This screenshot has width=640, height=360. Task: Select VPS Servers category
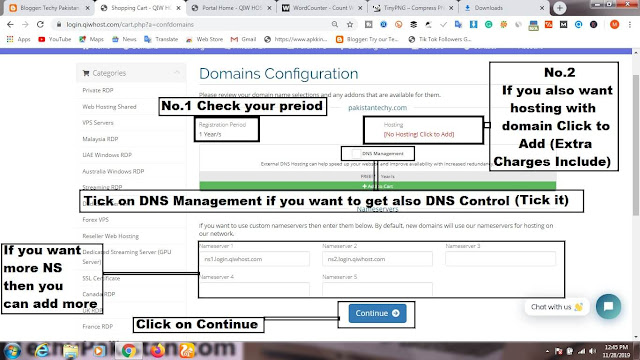pyautogui.click(x=98, y=122)
